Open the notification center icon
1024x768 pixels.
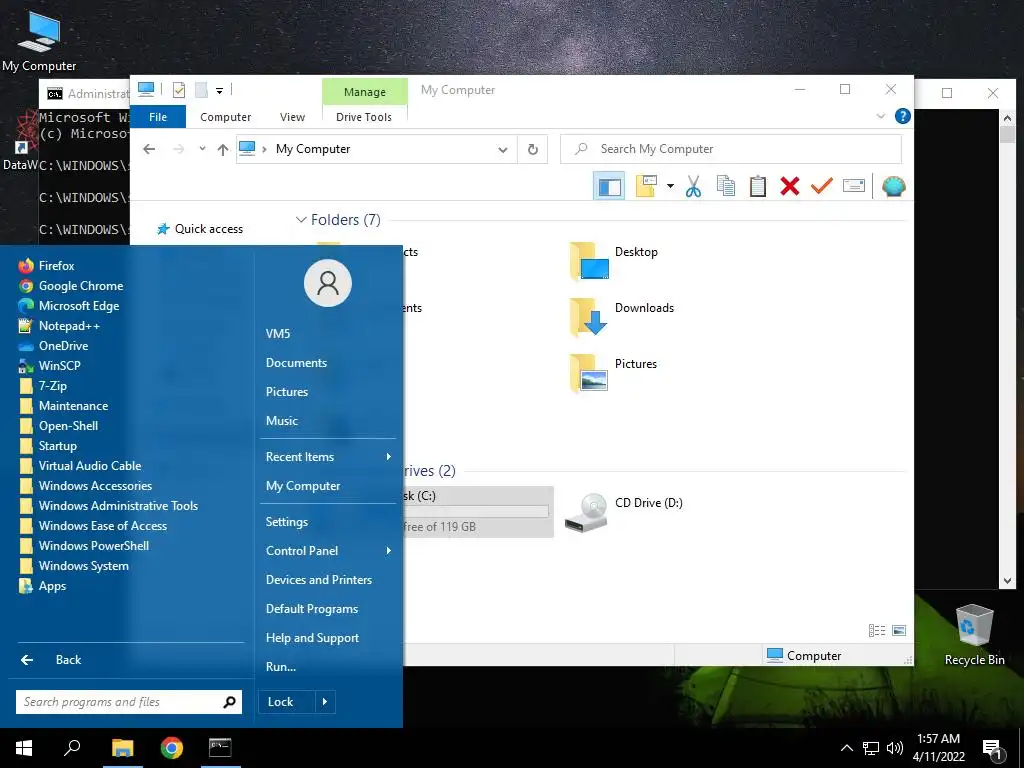[993, 749]
